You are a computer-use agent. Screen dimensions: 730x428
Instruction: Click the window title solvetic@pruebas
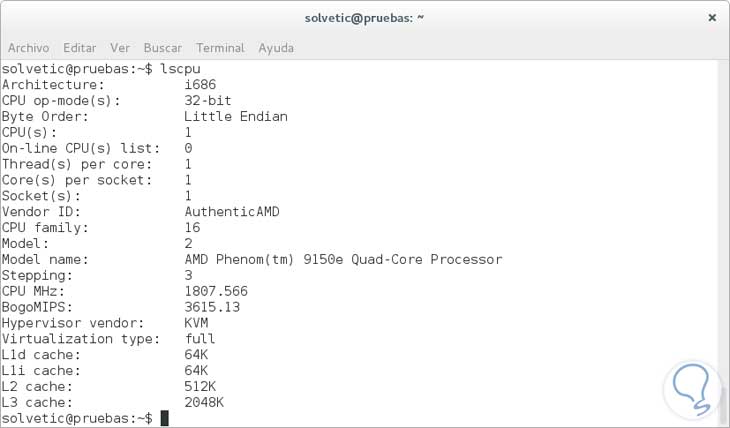click(364, 18)
